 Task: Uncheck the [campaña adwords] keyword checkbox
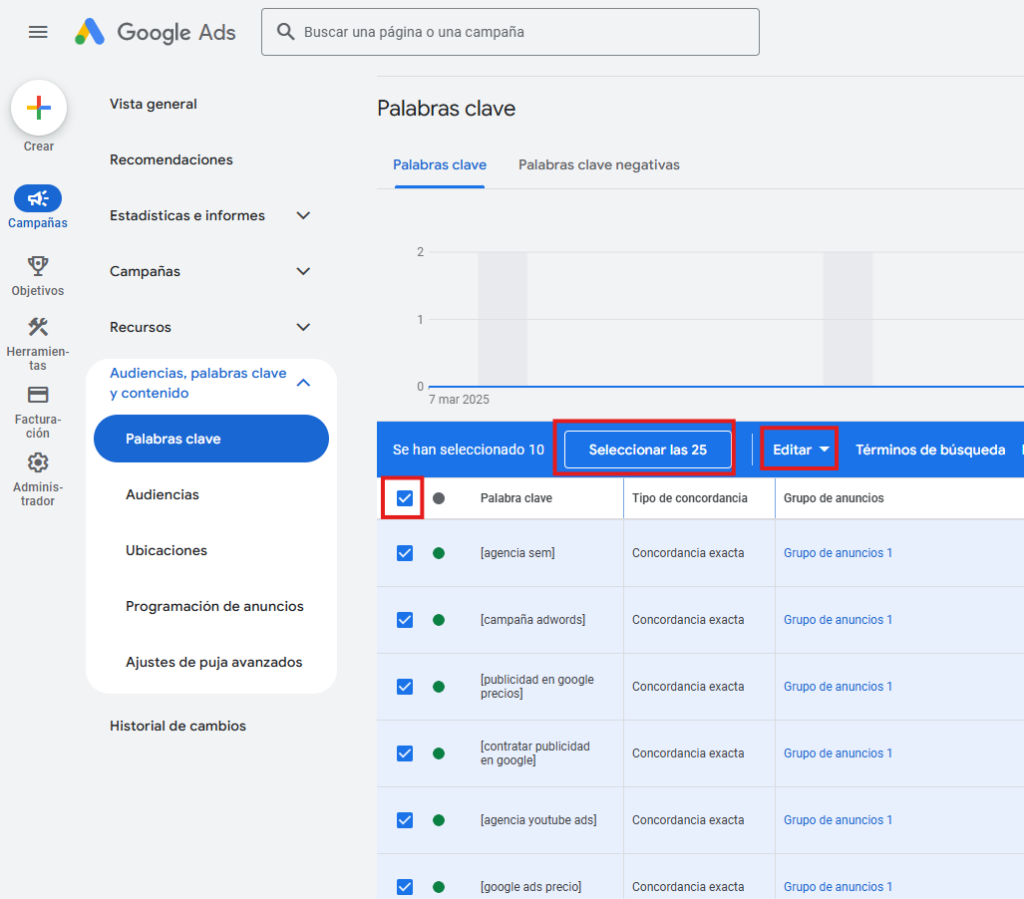click(x=405, y=620)
